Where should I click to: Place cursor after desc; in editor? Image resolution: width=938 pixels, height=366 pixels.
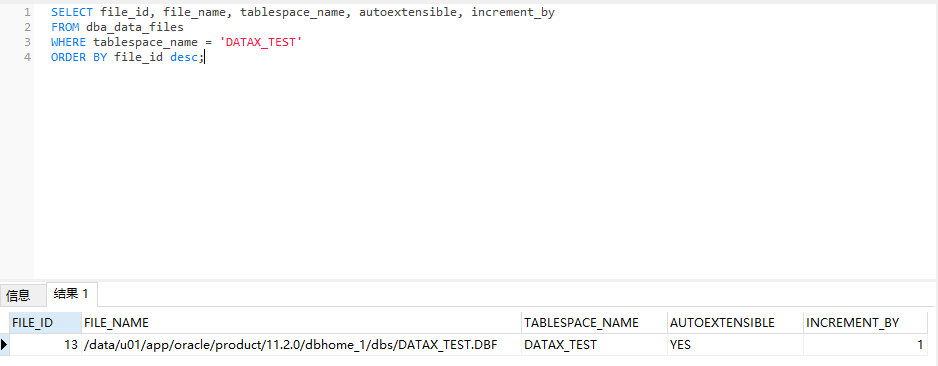pos(205,58)
